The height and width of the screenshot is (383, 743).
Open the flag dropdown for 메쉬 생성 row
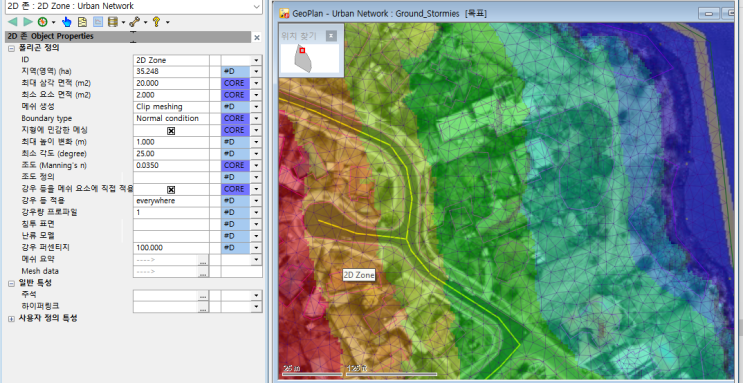click(256, 107)
